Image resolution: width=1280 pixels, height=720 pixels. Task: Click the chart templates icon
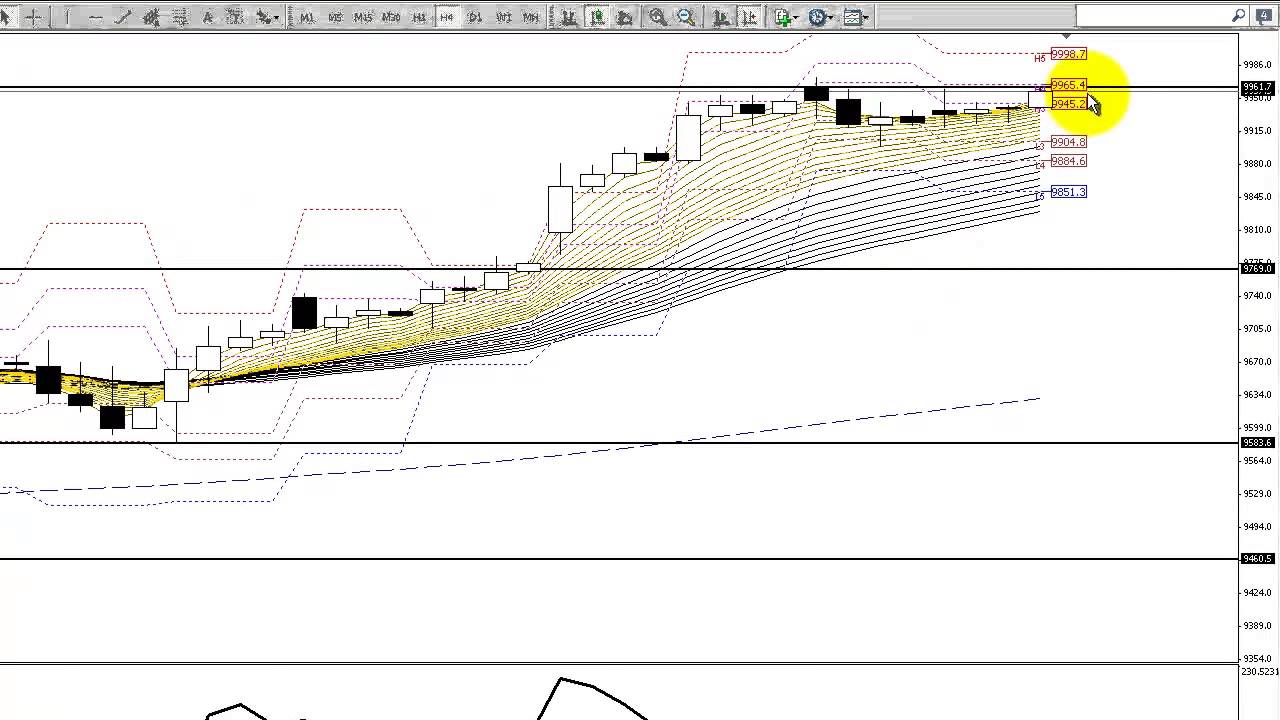pos(852,17)
